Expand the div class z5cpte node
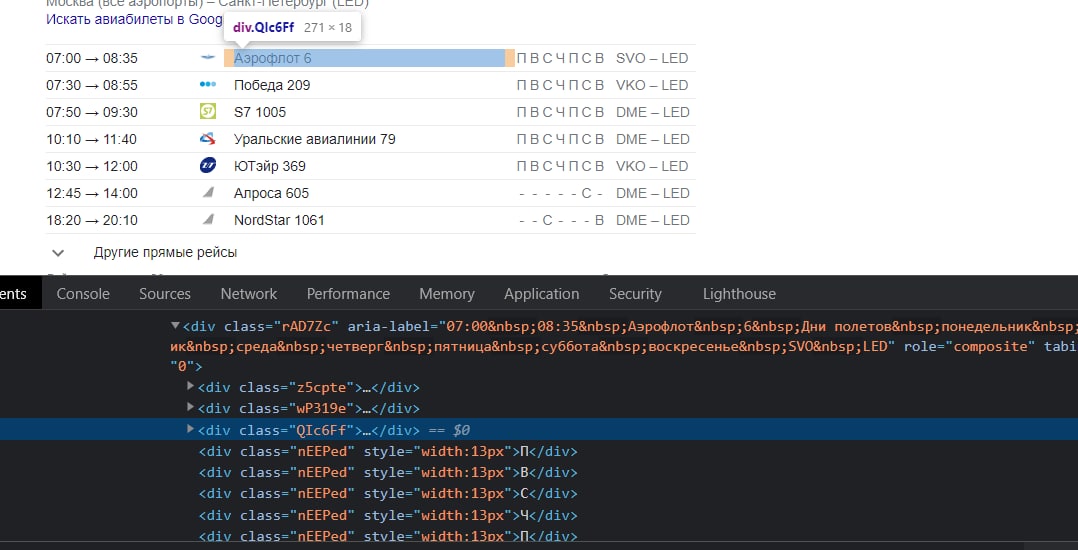This screenshot has width=1078, height=550. [x=190, y=386]
